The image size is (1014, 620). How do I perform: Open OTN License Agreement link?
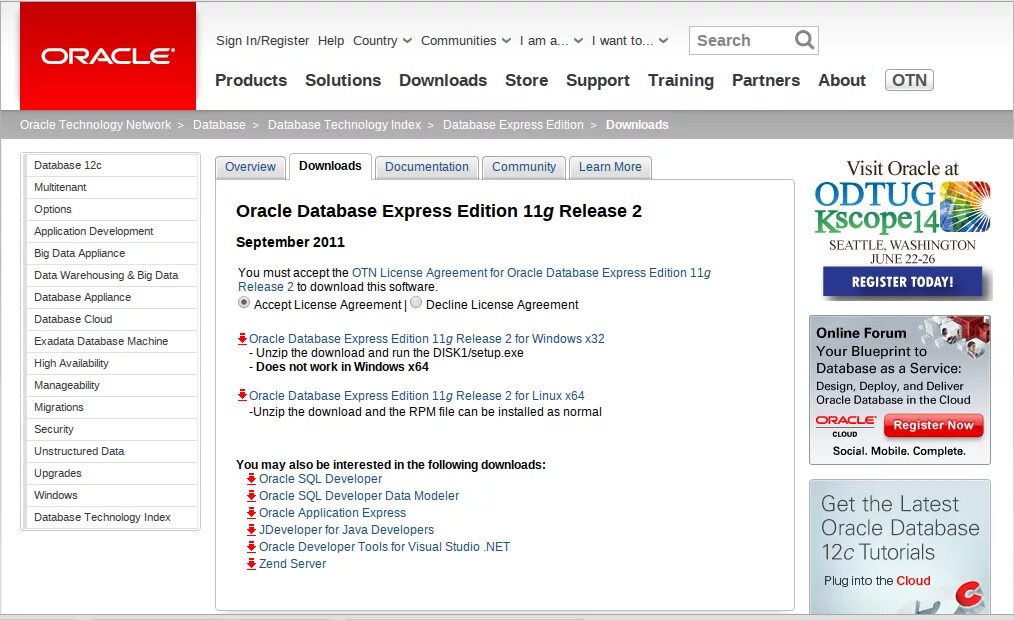tap(474, 279)
